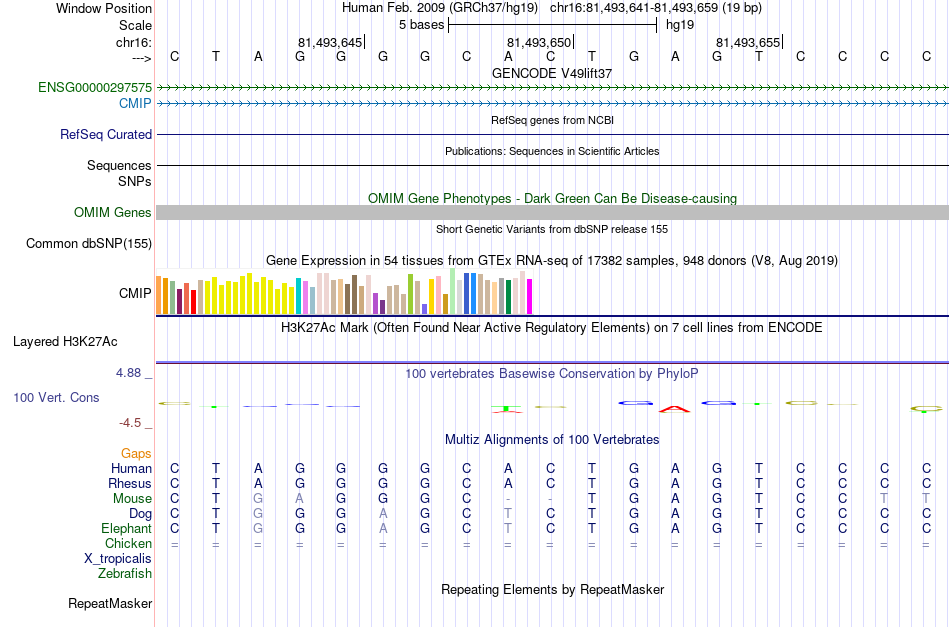Select the Layered H3K27Ac track label
950x627 pixels.
click(x=65, y=342)
